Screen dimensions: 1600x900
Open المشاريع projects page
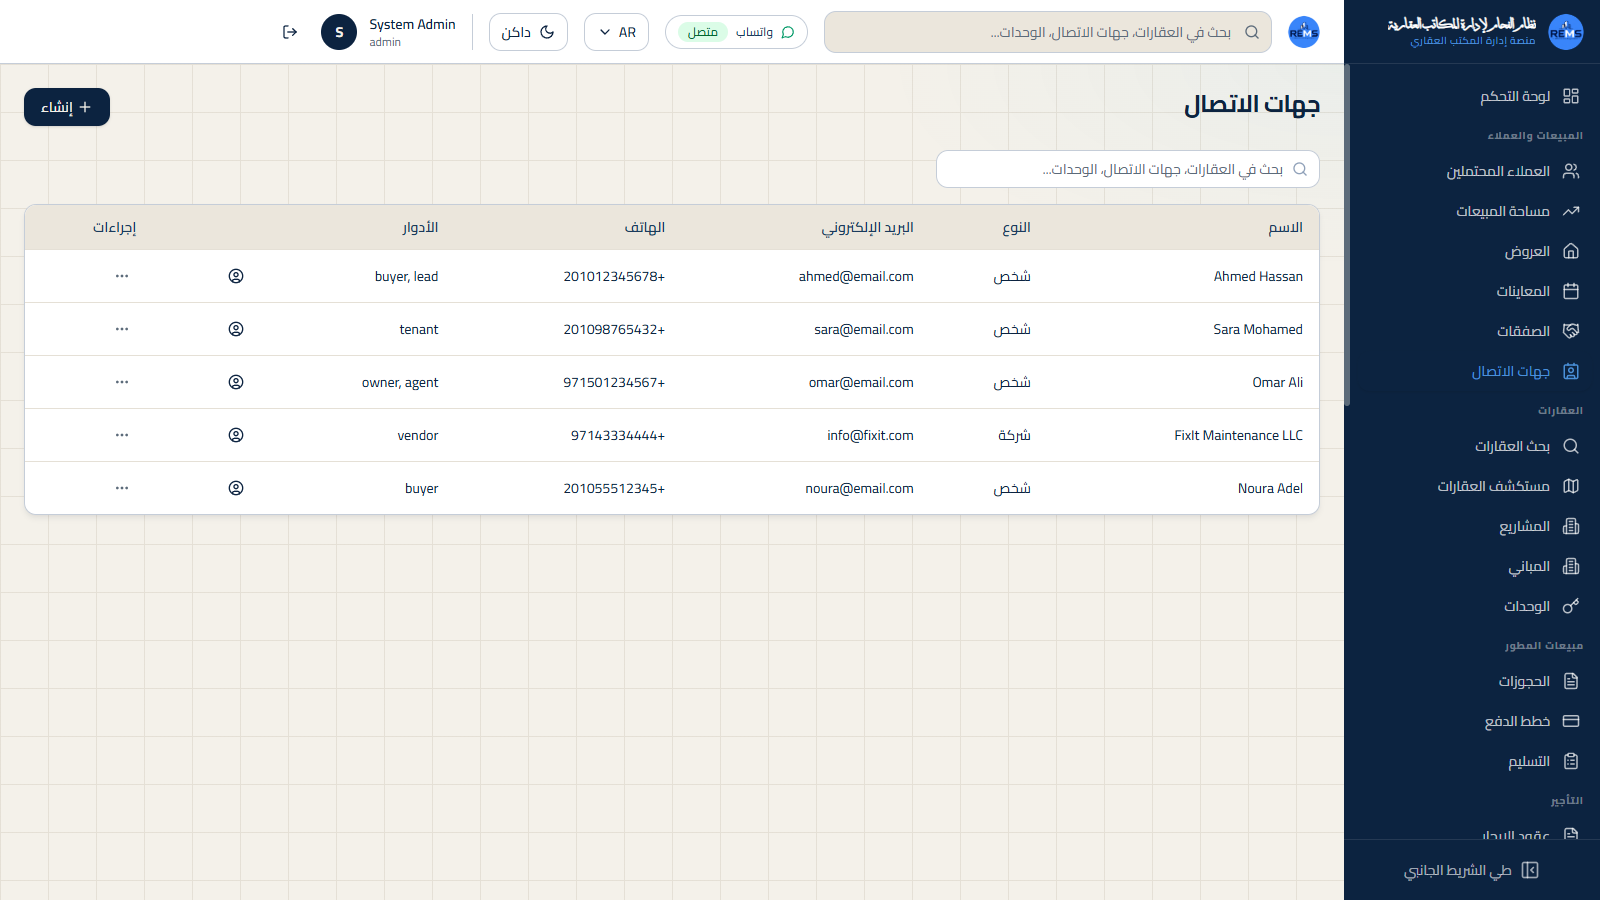coord(1524,526)
